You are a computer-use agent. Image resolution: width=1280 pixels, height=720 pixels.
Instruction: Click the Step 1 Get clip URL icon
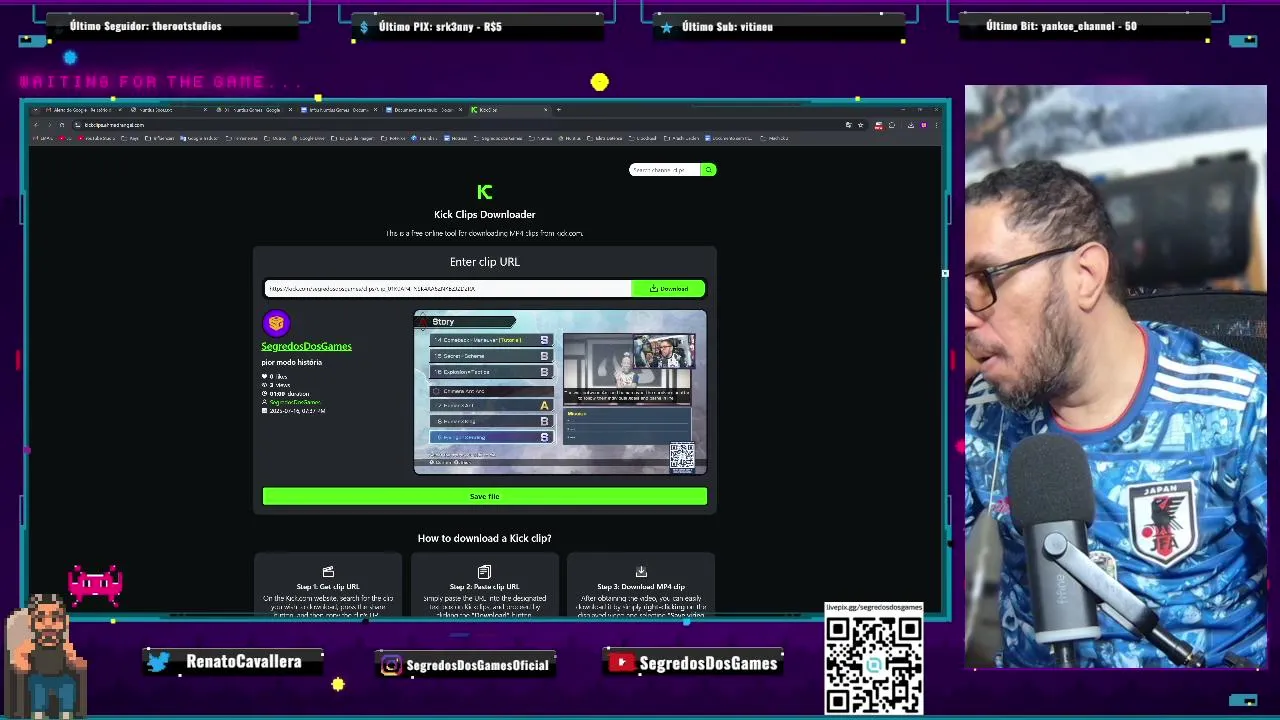click(328, 572)
